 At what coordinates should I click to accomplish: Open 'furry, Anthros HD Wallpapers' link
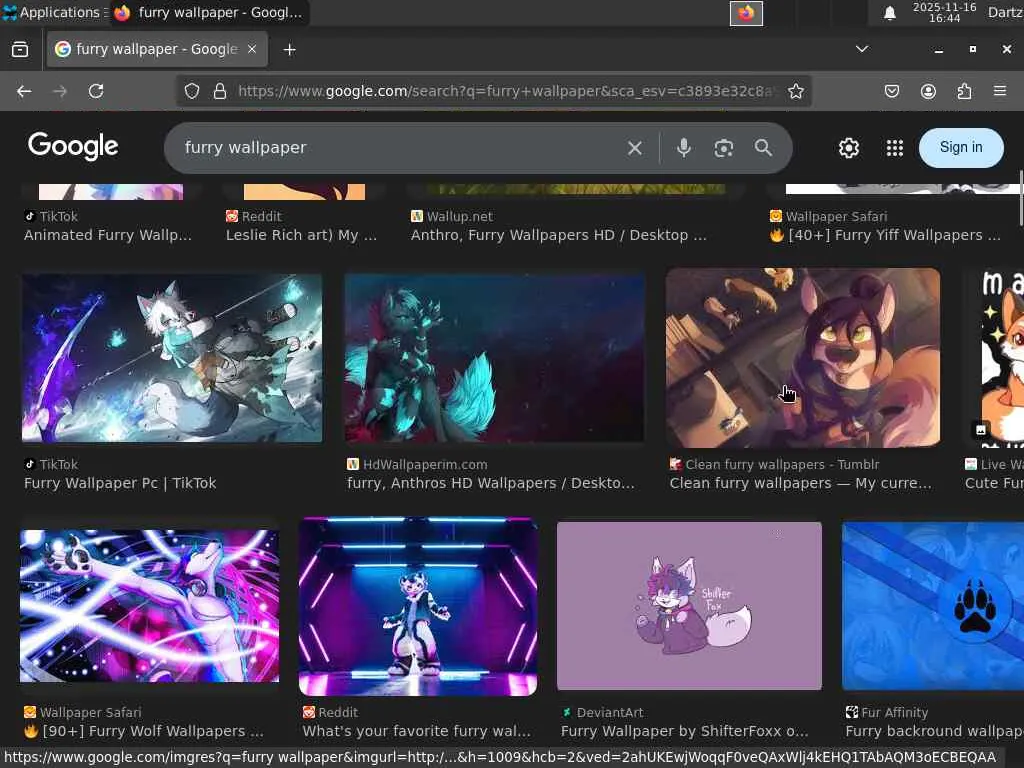click(490, 483)
